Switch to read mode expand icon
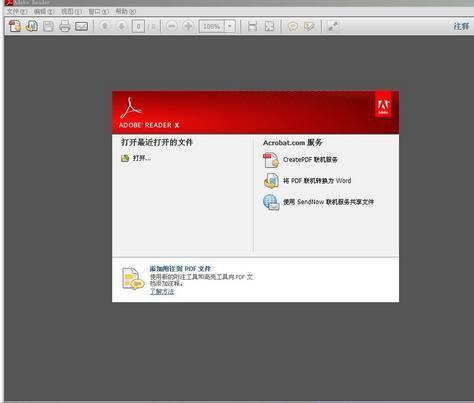 pyautogui.click(x=333, y=26)
